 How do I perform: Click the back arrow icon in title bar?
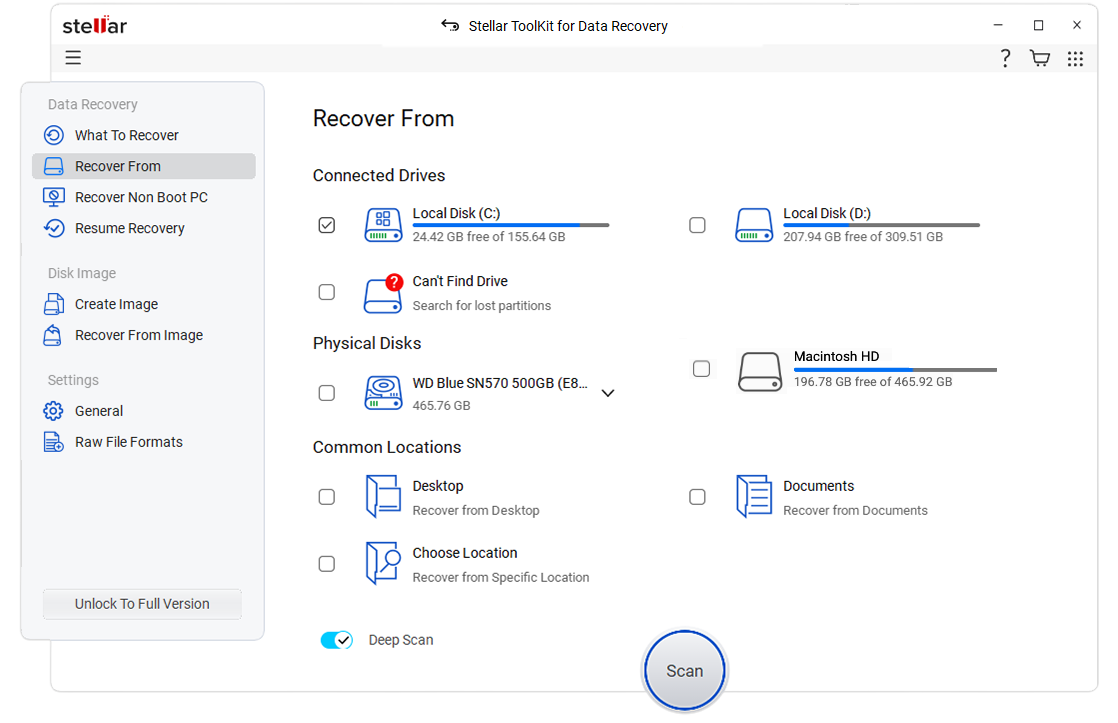pyautogui.click(x=450, y=26)
